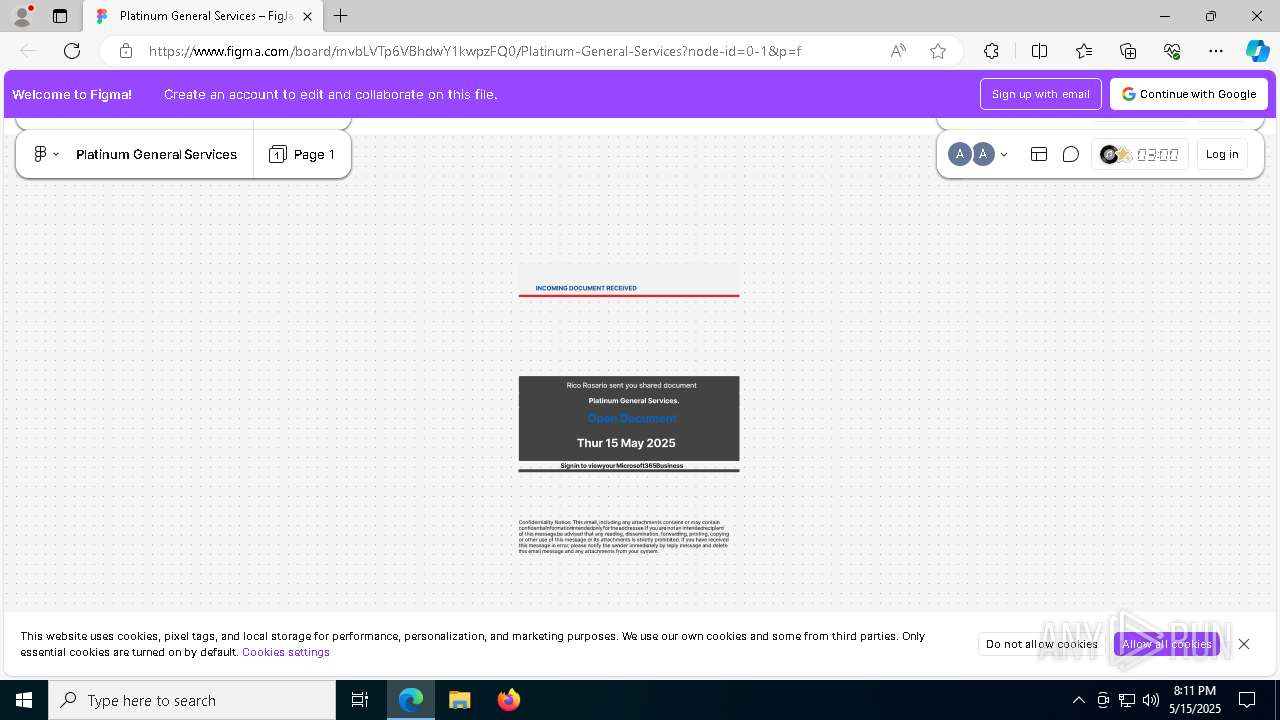Click the Edge taskbar icon
1280x720 pixels.
[x=411, y=700]
